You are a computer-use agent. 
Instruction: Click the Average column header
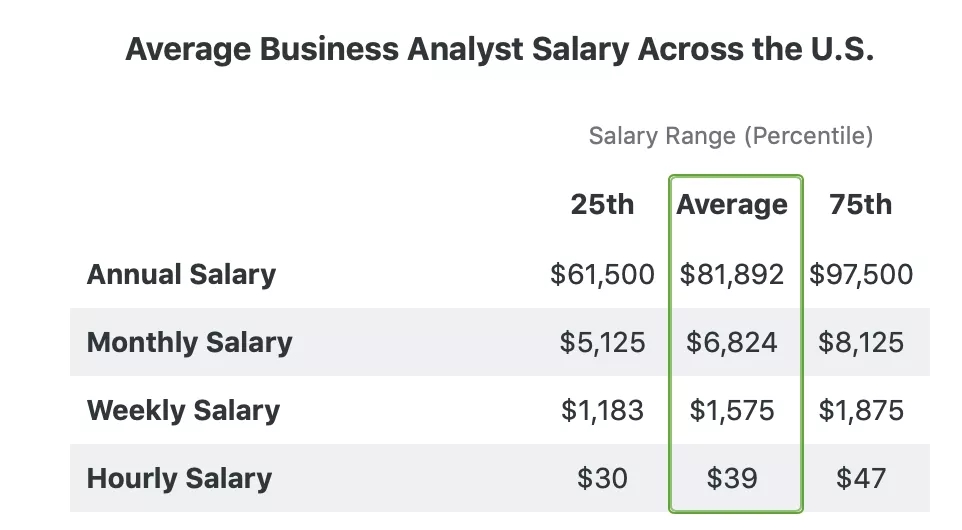point(732,205)
